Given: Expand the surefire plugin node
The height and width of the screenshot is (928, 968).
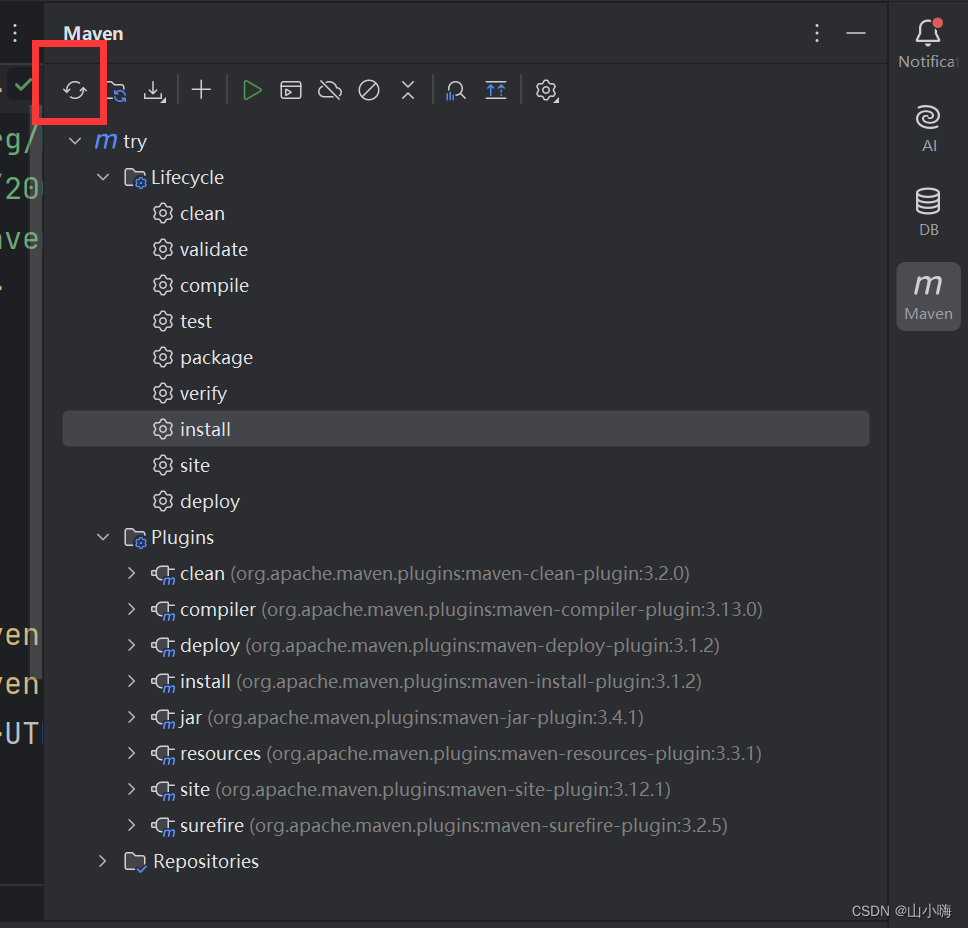Looking at the screenshot, I should click(x=131, y=825).
